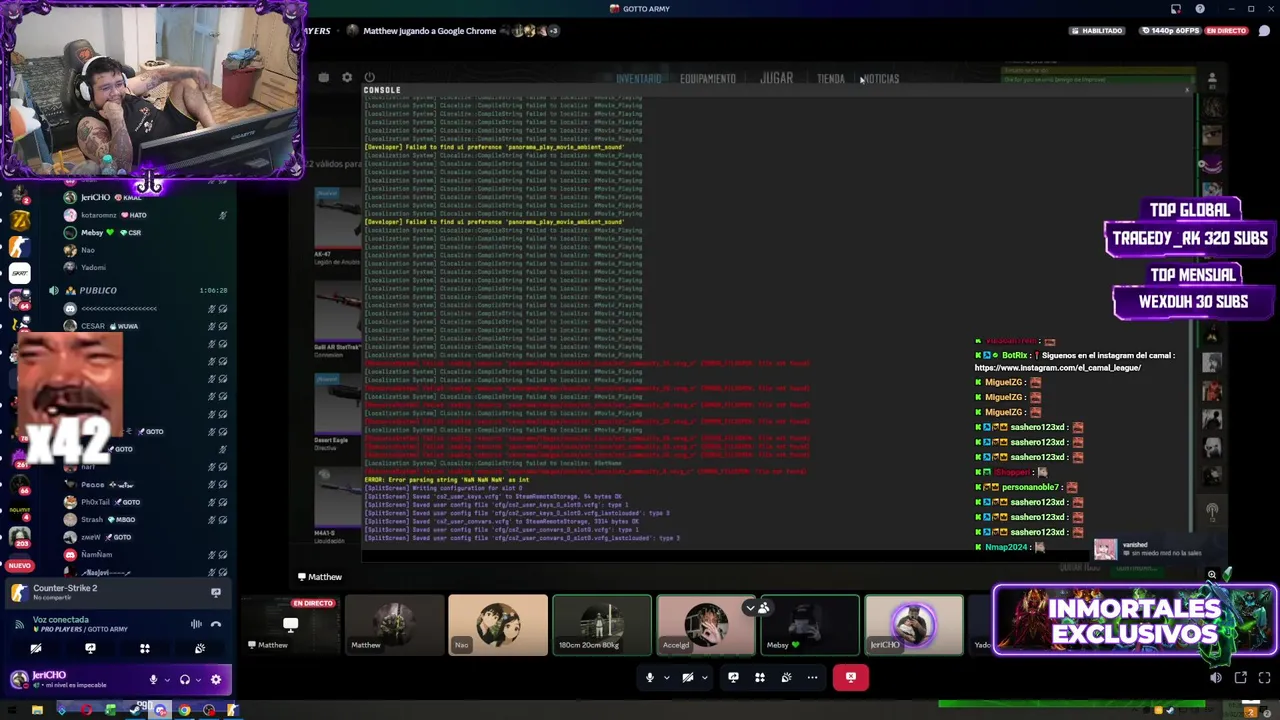1280x720 pixels.
Task: Open Google Chrome from the taskbar
Action: click(184, 711)
